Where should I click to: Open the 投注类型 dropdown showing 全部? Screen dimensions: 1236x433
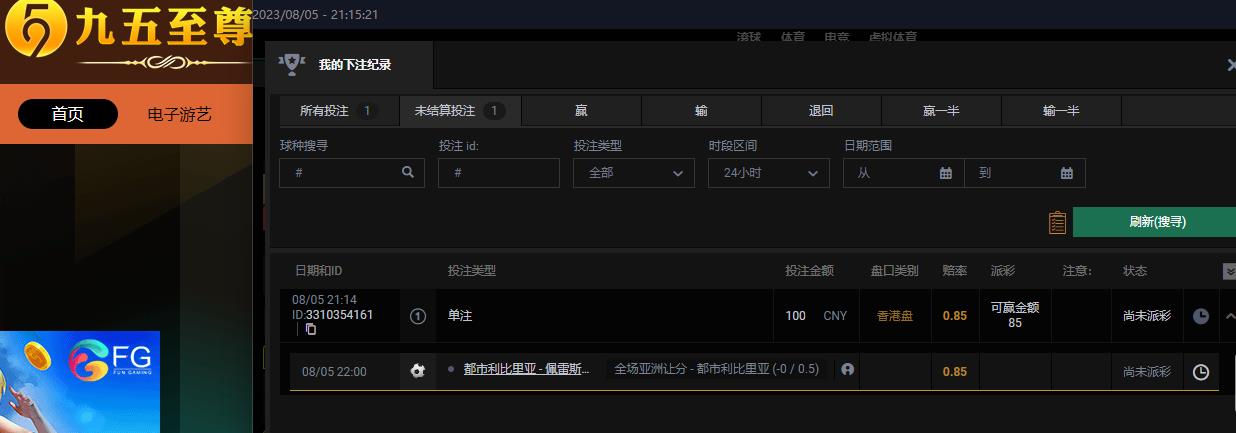tap(634, 173)
